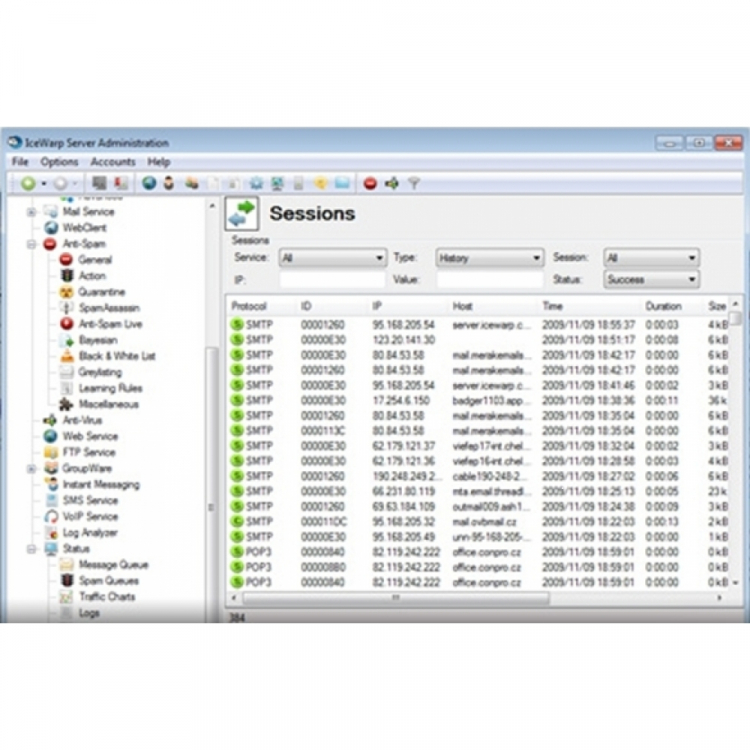
Task: Collapse the Status tree node
Action: point(32,549)
